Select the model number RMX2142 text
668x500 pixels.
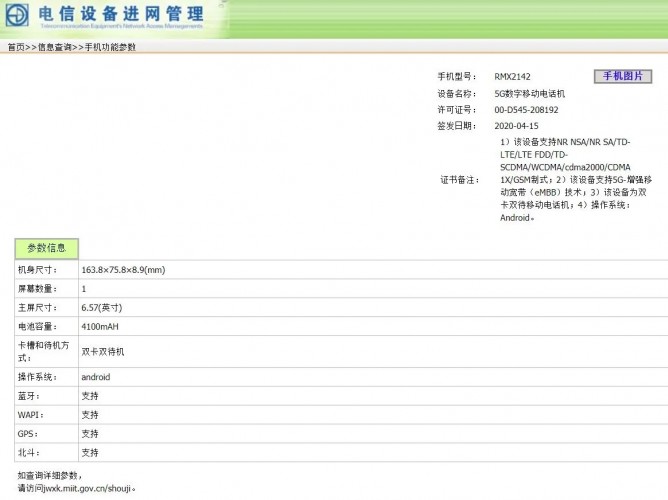[512, 77]
